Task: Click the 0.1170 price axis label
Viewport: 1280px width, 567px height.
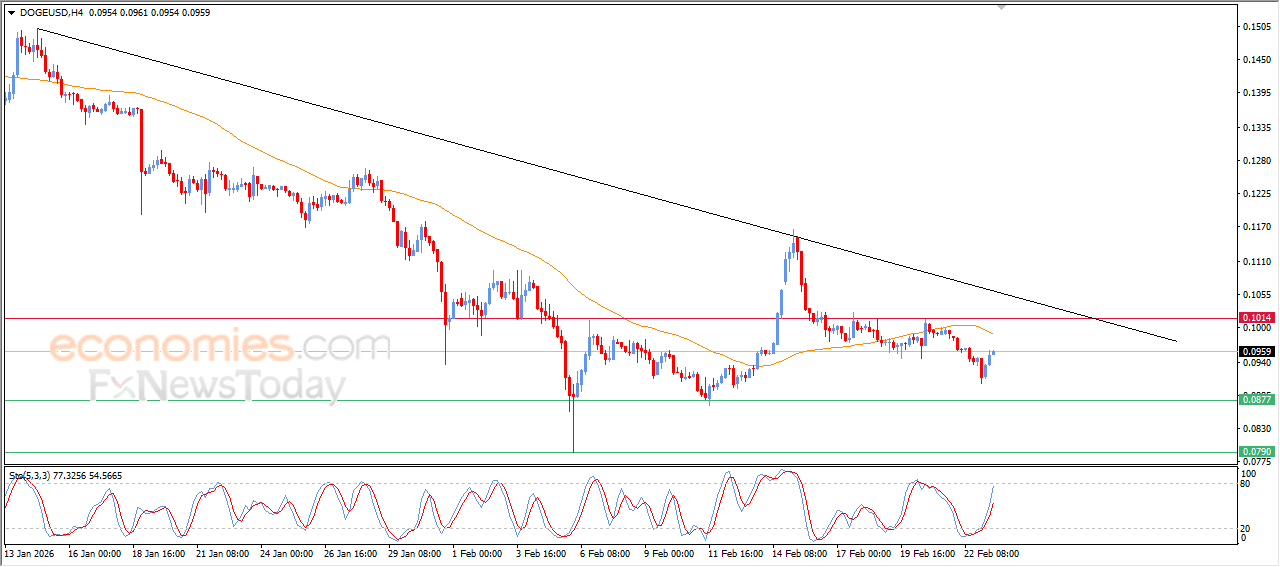Action: (x=1256, y=227)
